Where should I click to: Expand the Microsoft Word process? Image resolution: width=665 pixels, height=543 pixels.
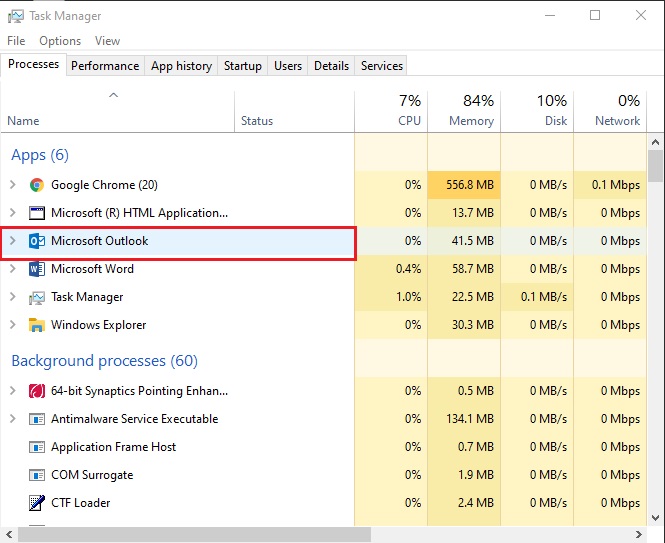pyautogui.click(x=13, y=269)
